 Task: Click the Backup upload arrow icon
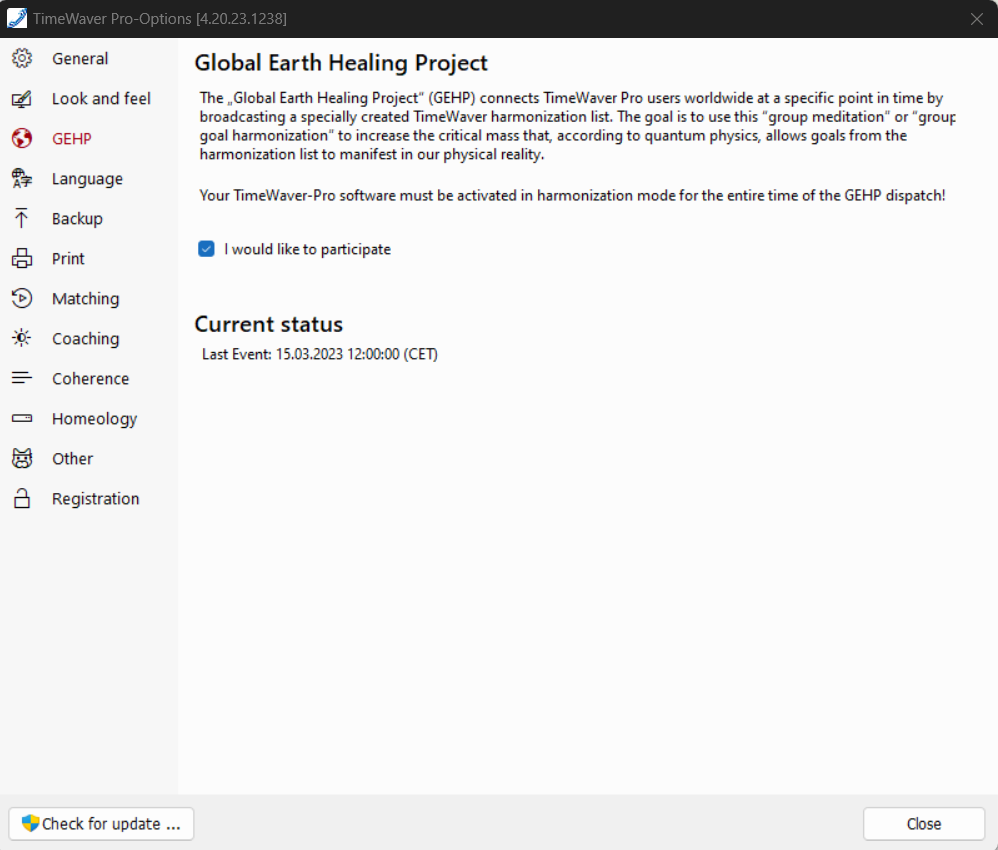pos(22,218)
